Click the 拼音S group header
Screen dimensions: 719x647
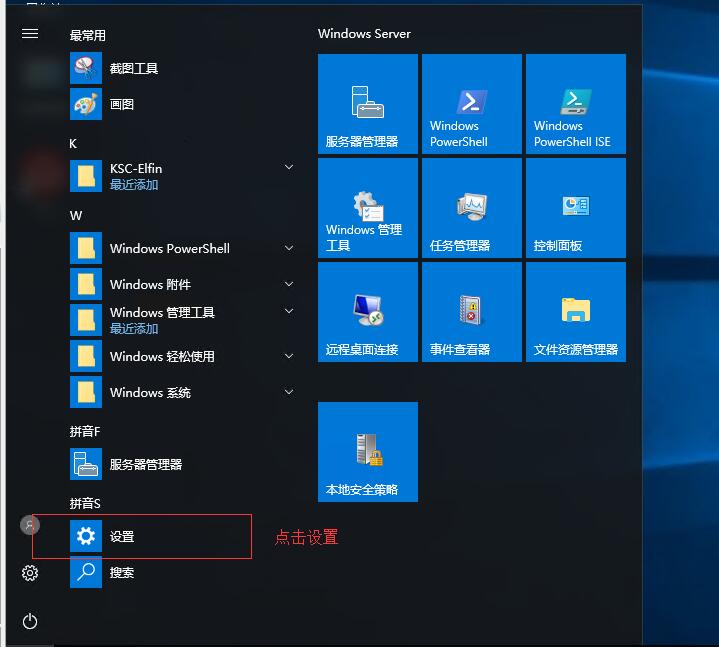pos(85,503)
